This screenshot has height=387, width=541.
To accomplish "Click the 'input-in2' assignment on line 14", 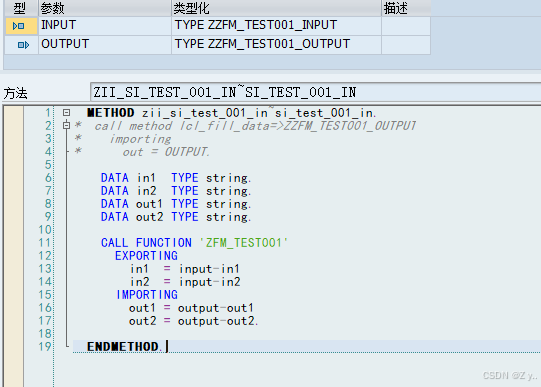I will point(209,282).
